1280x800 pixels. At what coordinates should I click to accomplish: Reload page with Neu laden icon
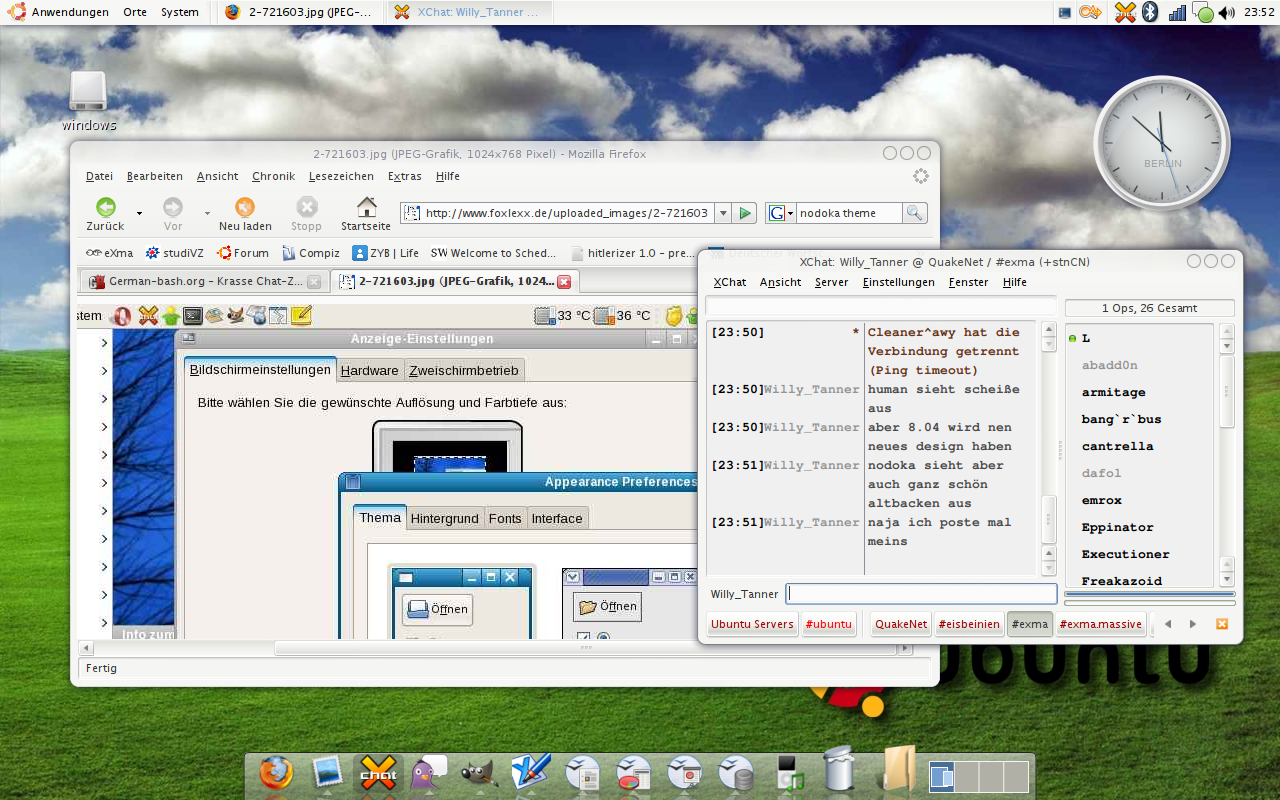[244, 207]
